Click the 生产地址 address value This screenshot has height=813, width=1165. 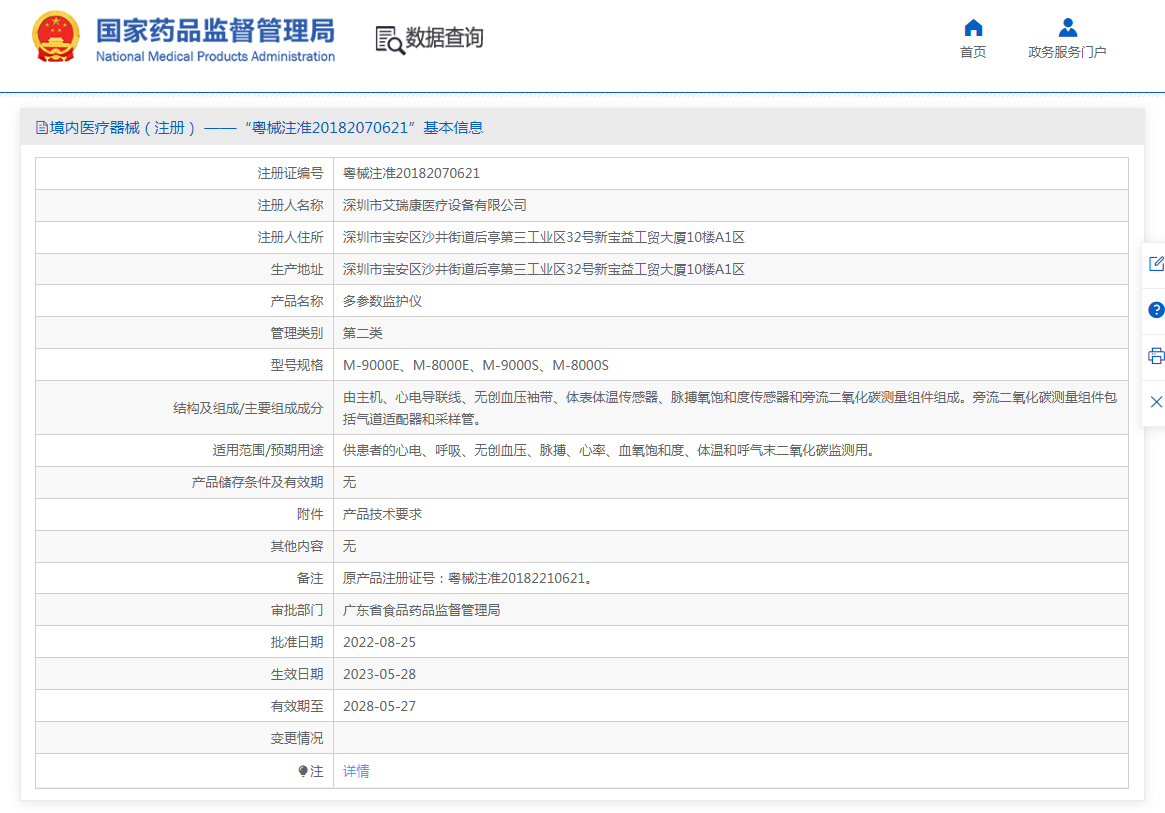[543, 269]
